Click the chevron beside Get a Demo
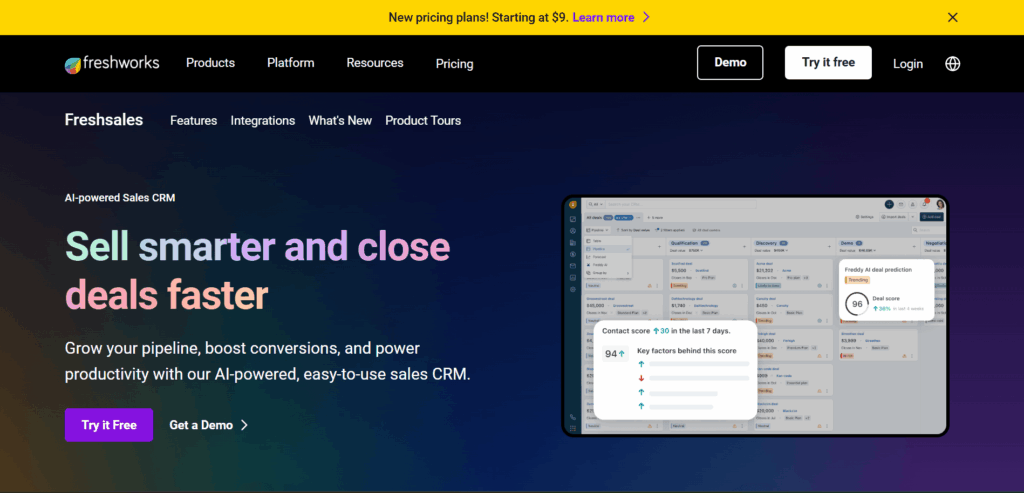The height and width of the screenshot is (493, 1024). pyautogui.click(x=244, y=425)
